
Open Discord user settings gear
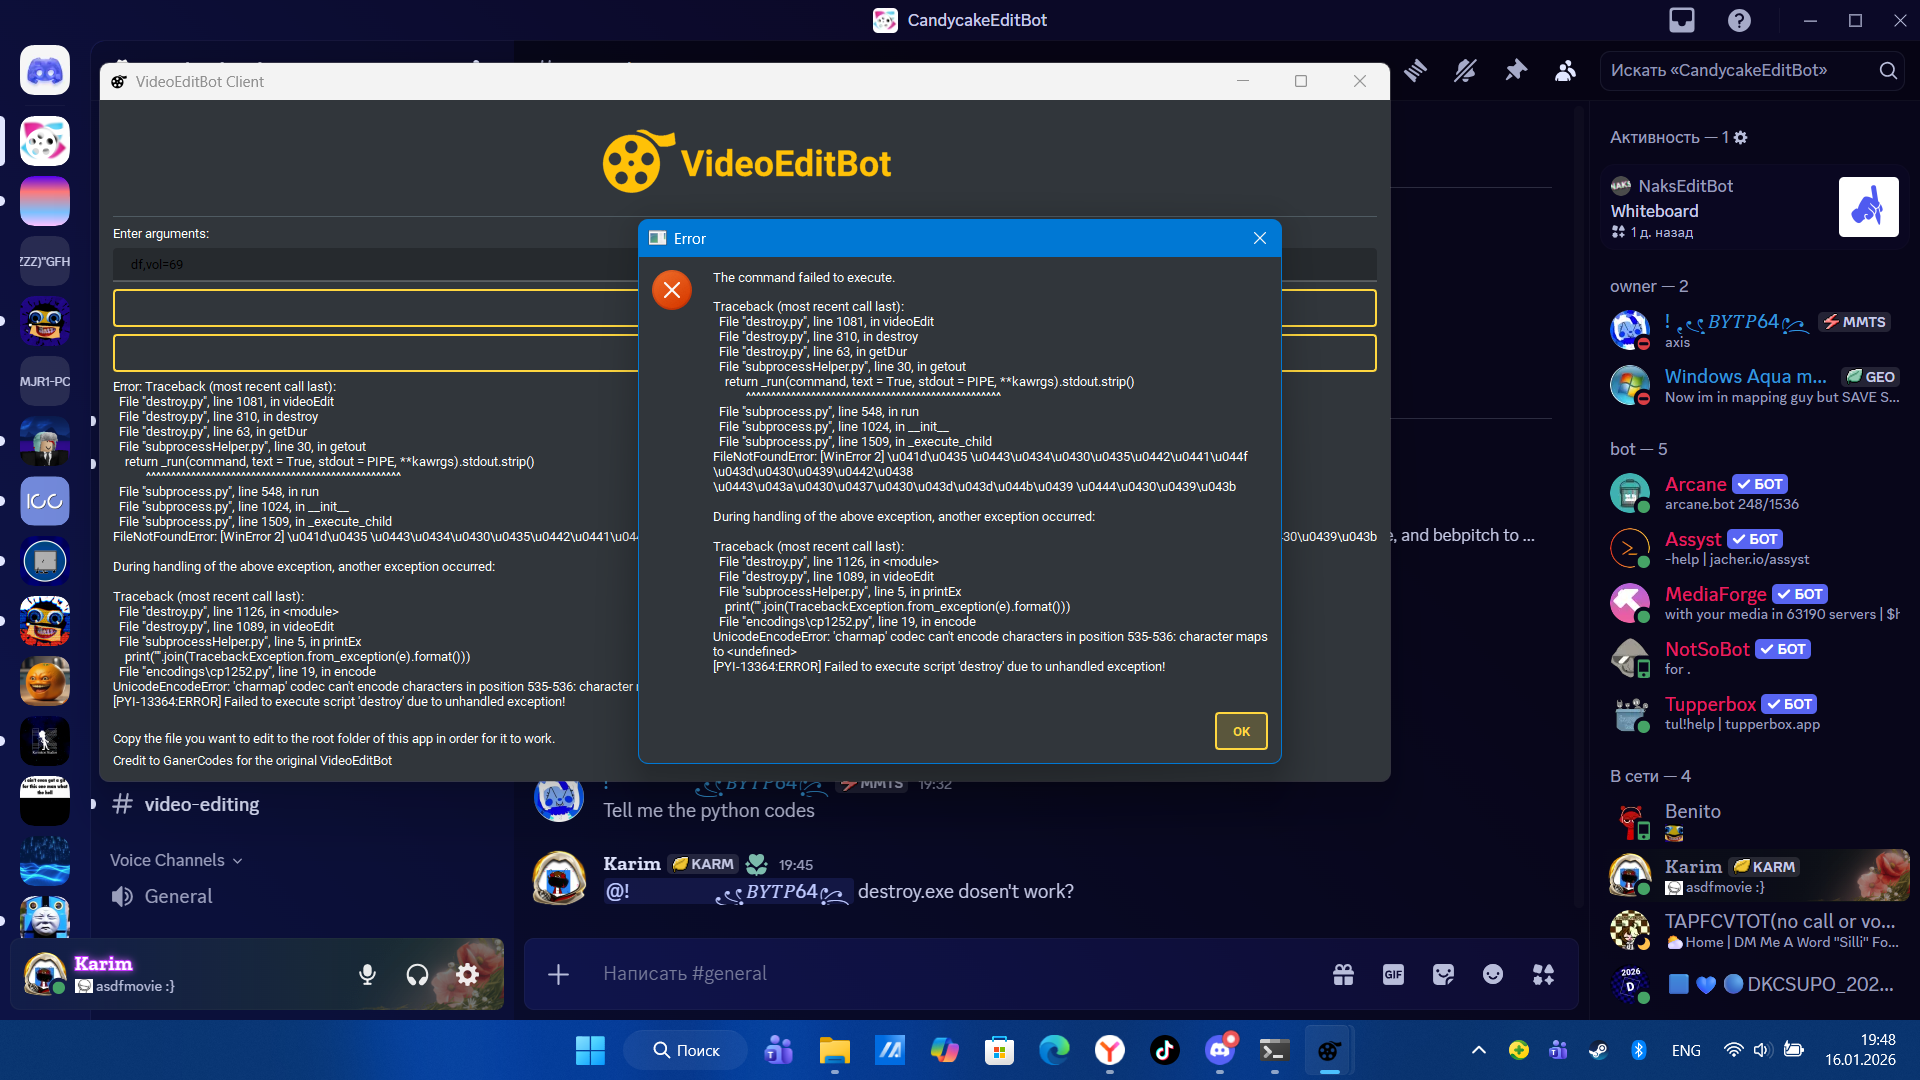(x=467, y=974)
